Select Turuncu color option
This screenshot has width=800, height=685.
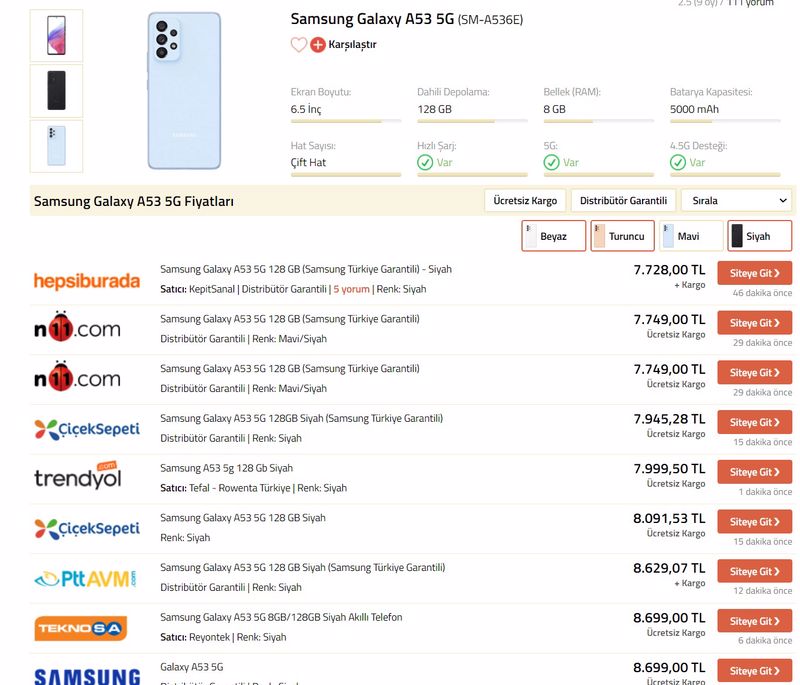tap(622, 236)
